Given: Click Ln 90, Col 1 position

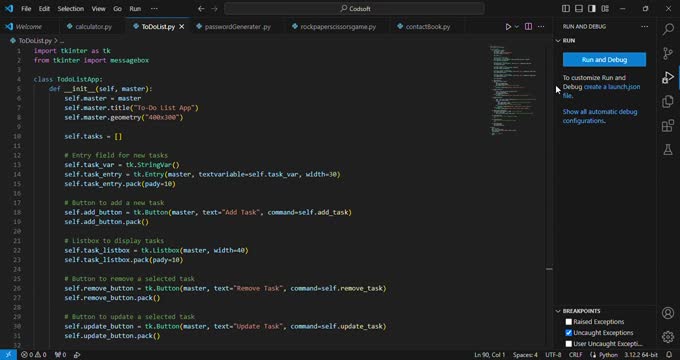Looking at the screenshot, I should (x=490, y=355).
